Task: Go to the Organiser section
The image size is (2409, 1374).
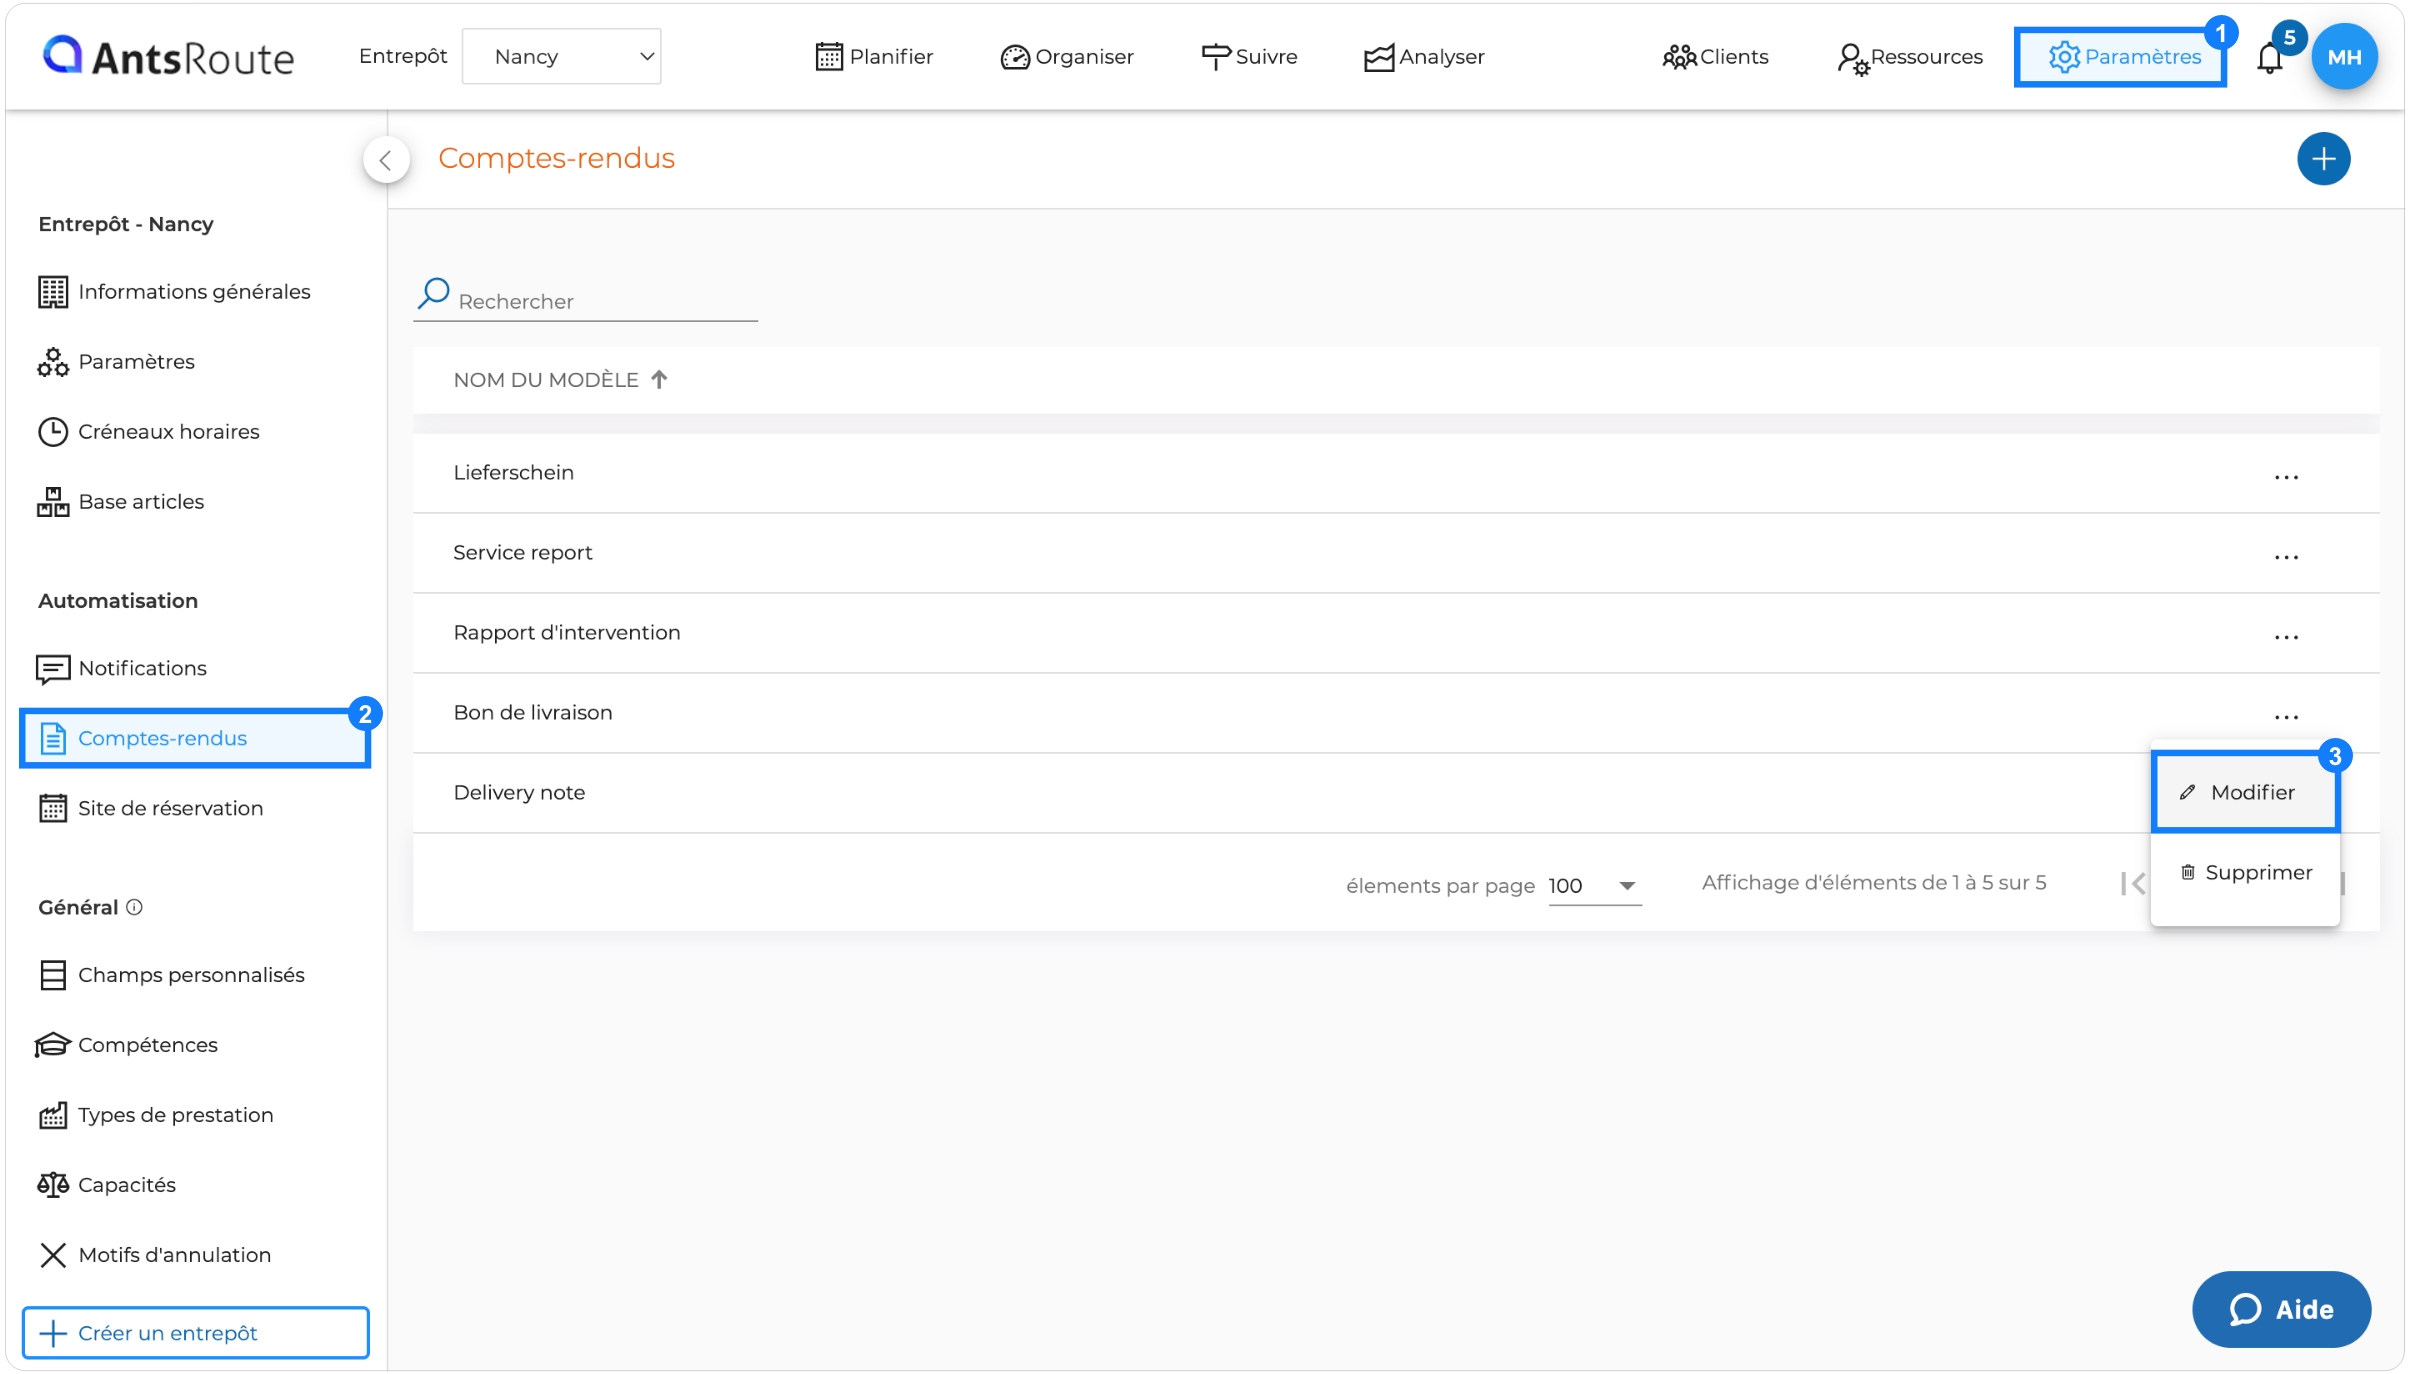Action: 1067,57
